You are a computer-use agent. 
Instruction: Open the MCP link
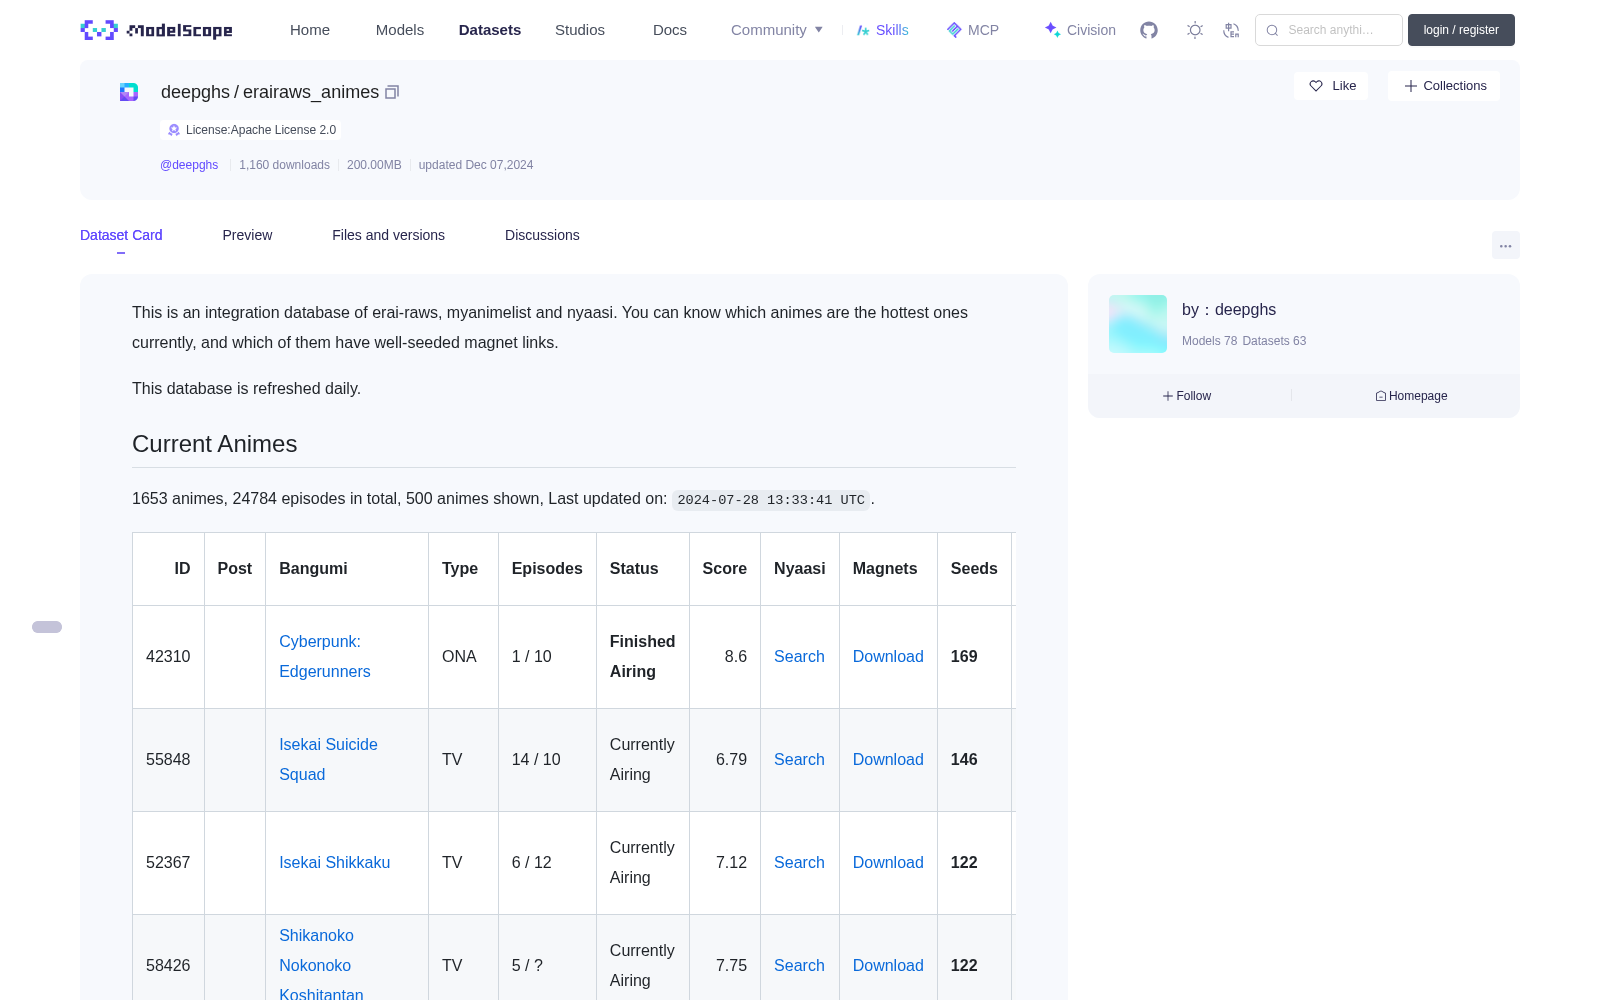[973, 30]
